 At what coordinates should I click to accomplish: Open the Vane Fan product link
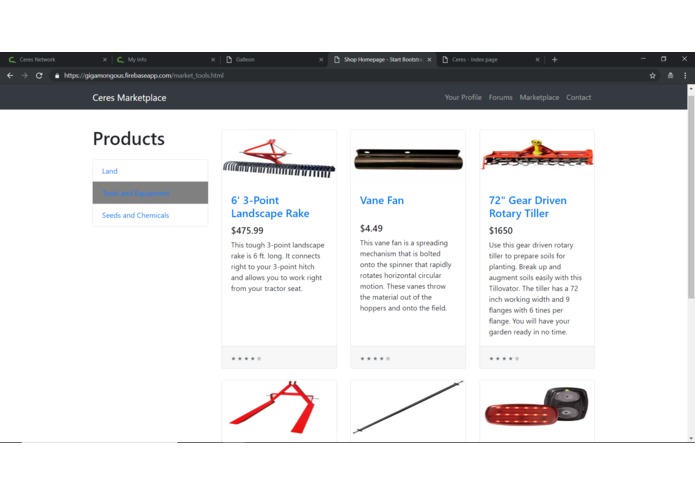pyautogui.click(x=382, y=200)
